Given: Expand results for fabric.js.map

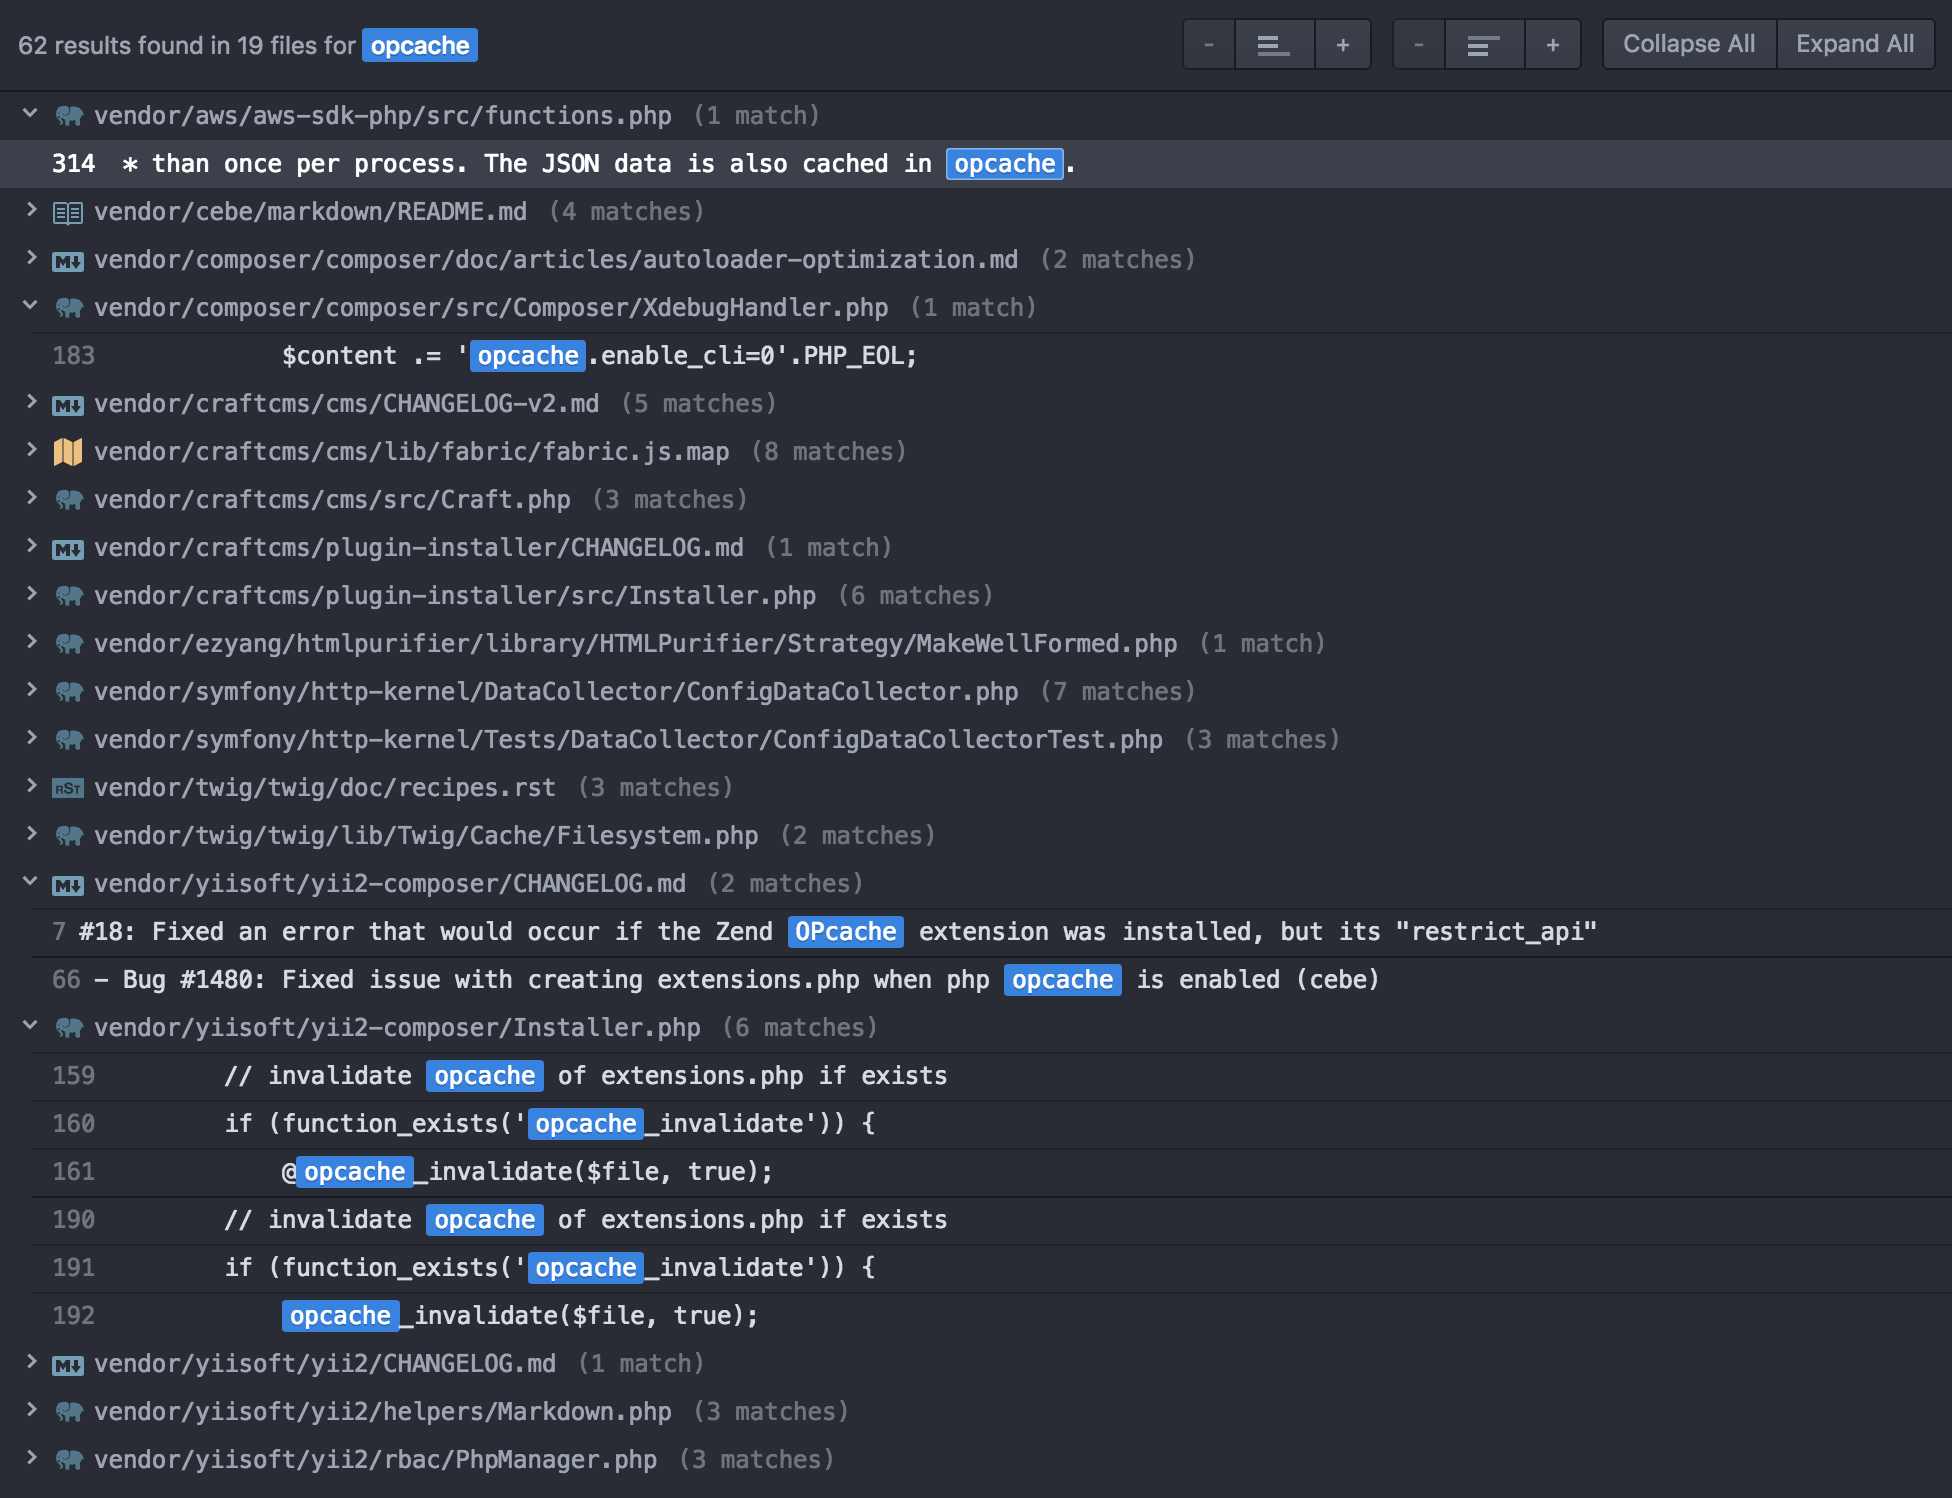Looking at the screenshot, I should coord(30,450).
